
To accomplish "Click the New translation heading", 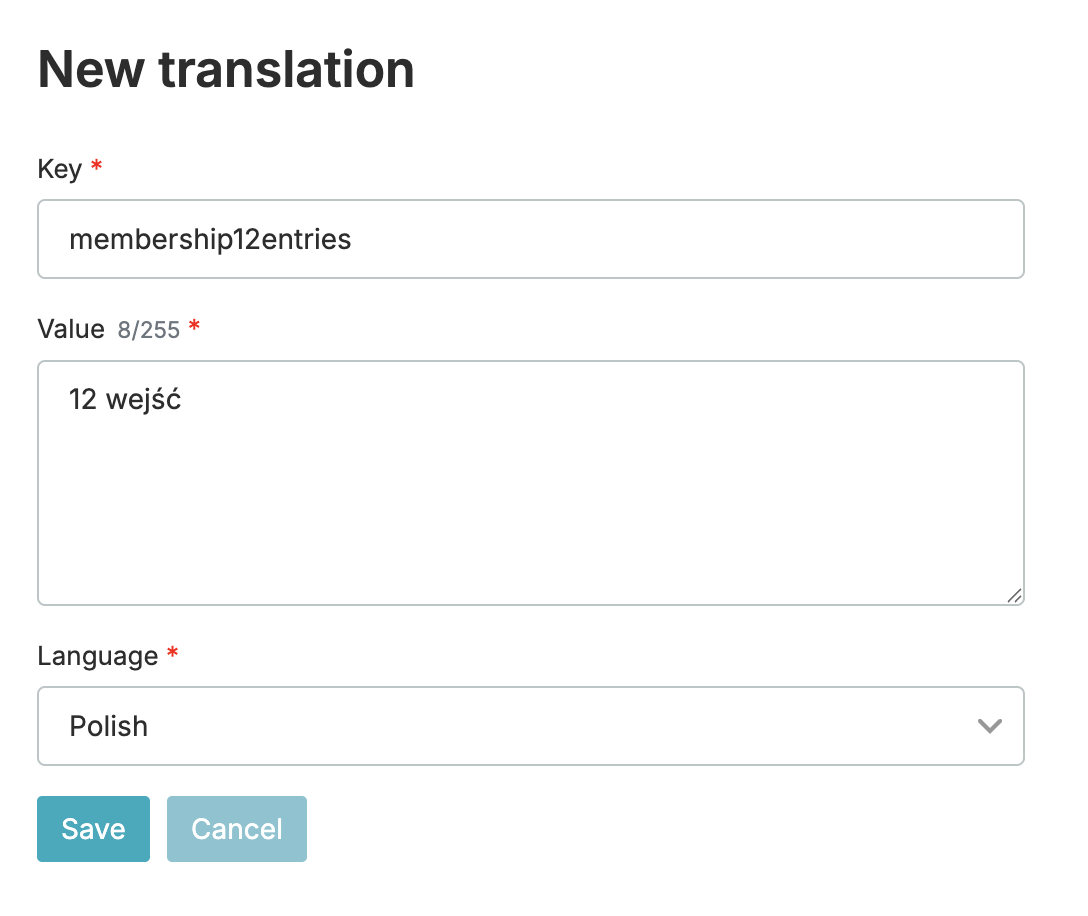I will [x=226, y=70].
